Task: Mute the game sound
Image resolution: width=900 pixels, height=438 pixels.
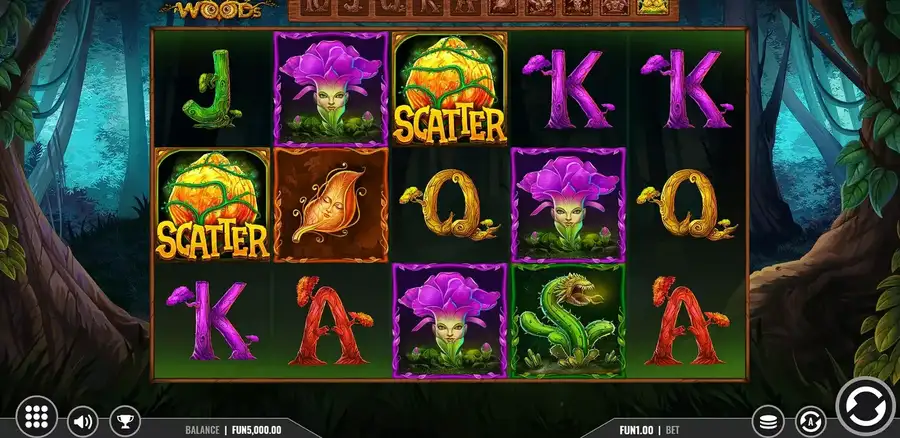Action: pyautogui.click(x=83, y=423)
